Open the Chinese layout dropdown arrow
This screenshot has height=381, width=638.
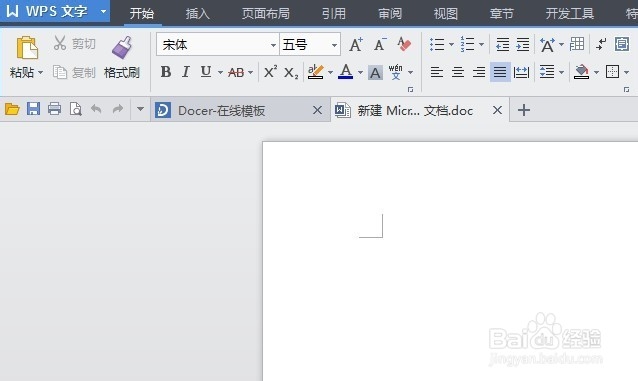(561, 44)
